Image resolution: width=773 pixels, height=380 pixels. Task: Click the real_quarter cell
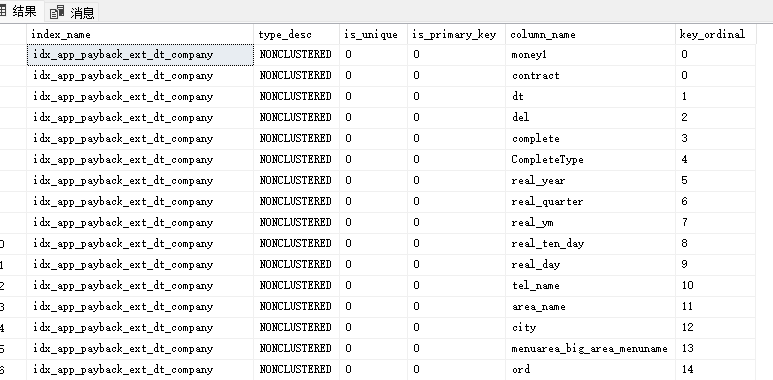pos(591,202)
